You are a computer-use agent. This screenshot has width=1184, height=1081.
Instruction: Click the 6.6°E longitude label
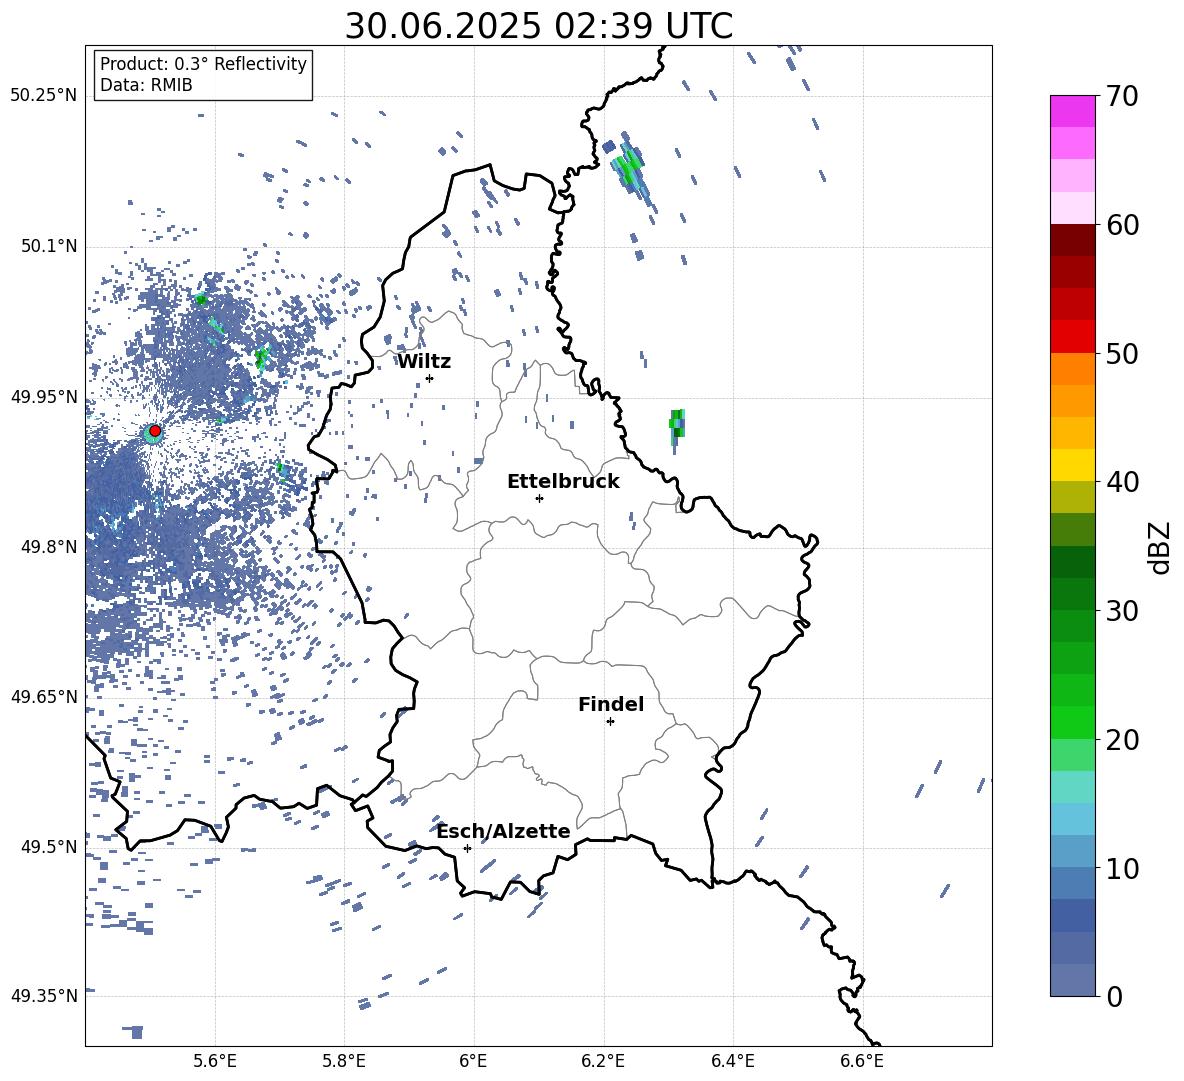(862, 1061)
